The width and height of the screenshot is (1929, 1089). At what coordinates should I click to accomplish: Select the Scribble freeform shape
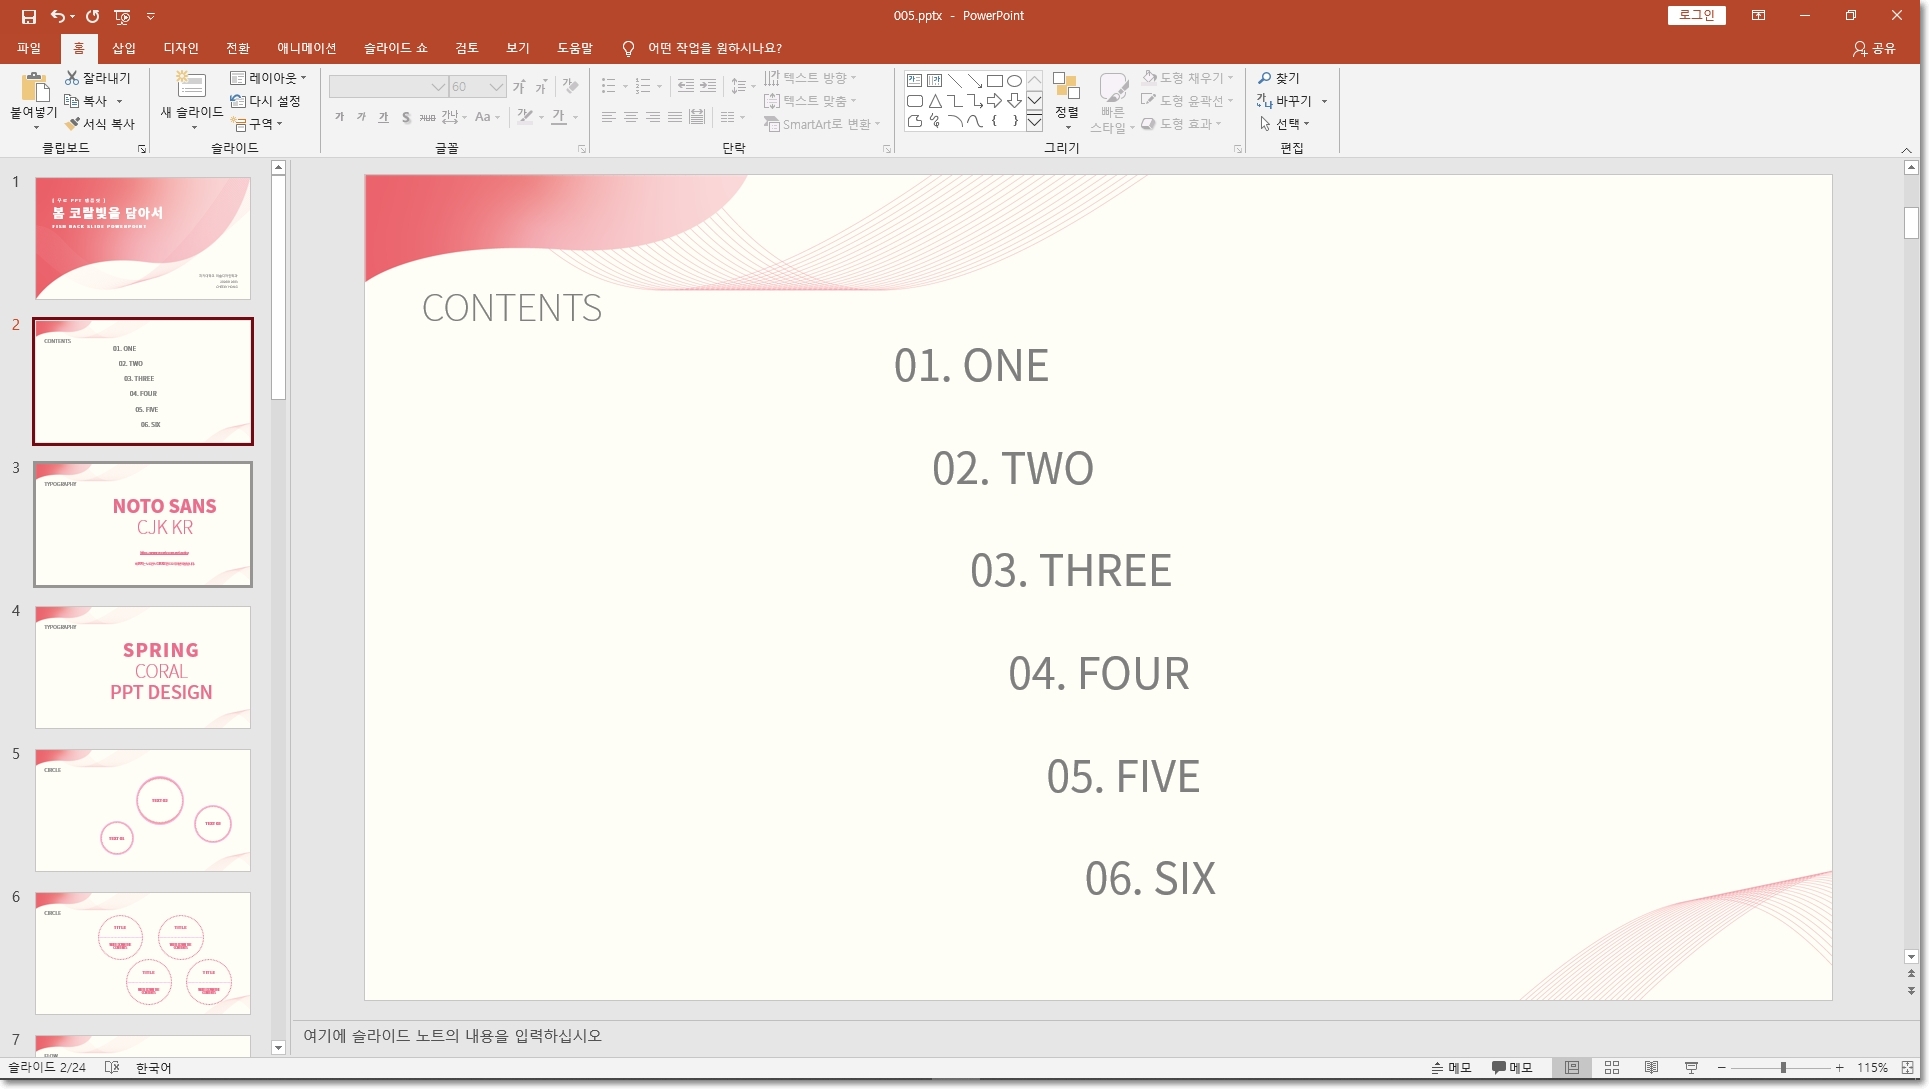(x=934, y=121)
